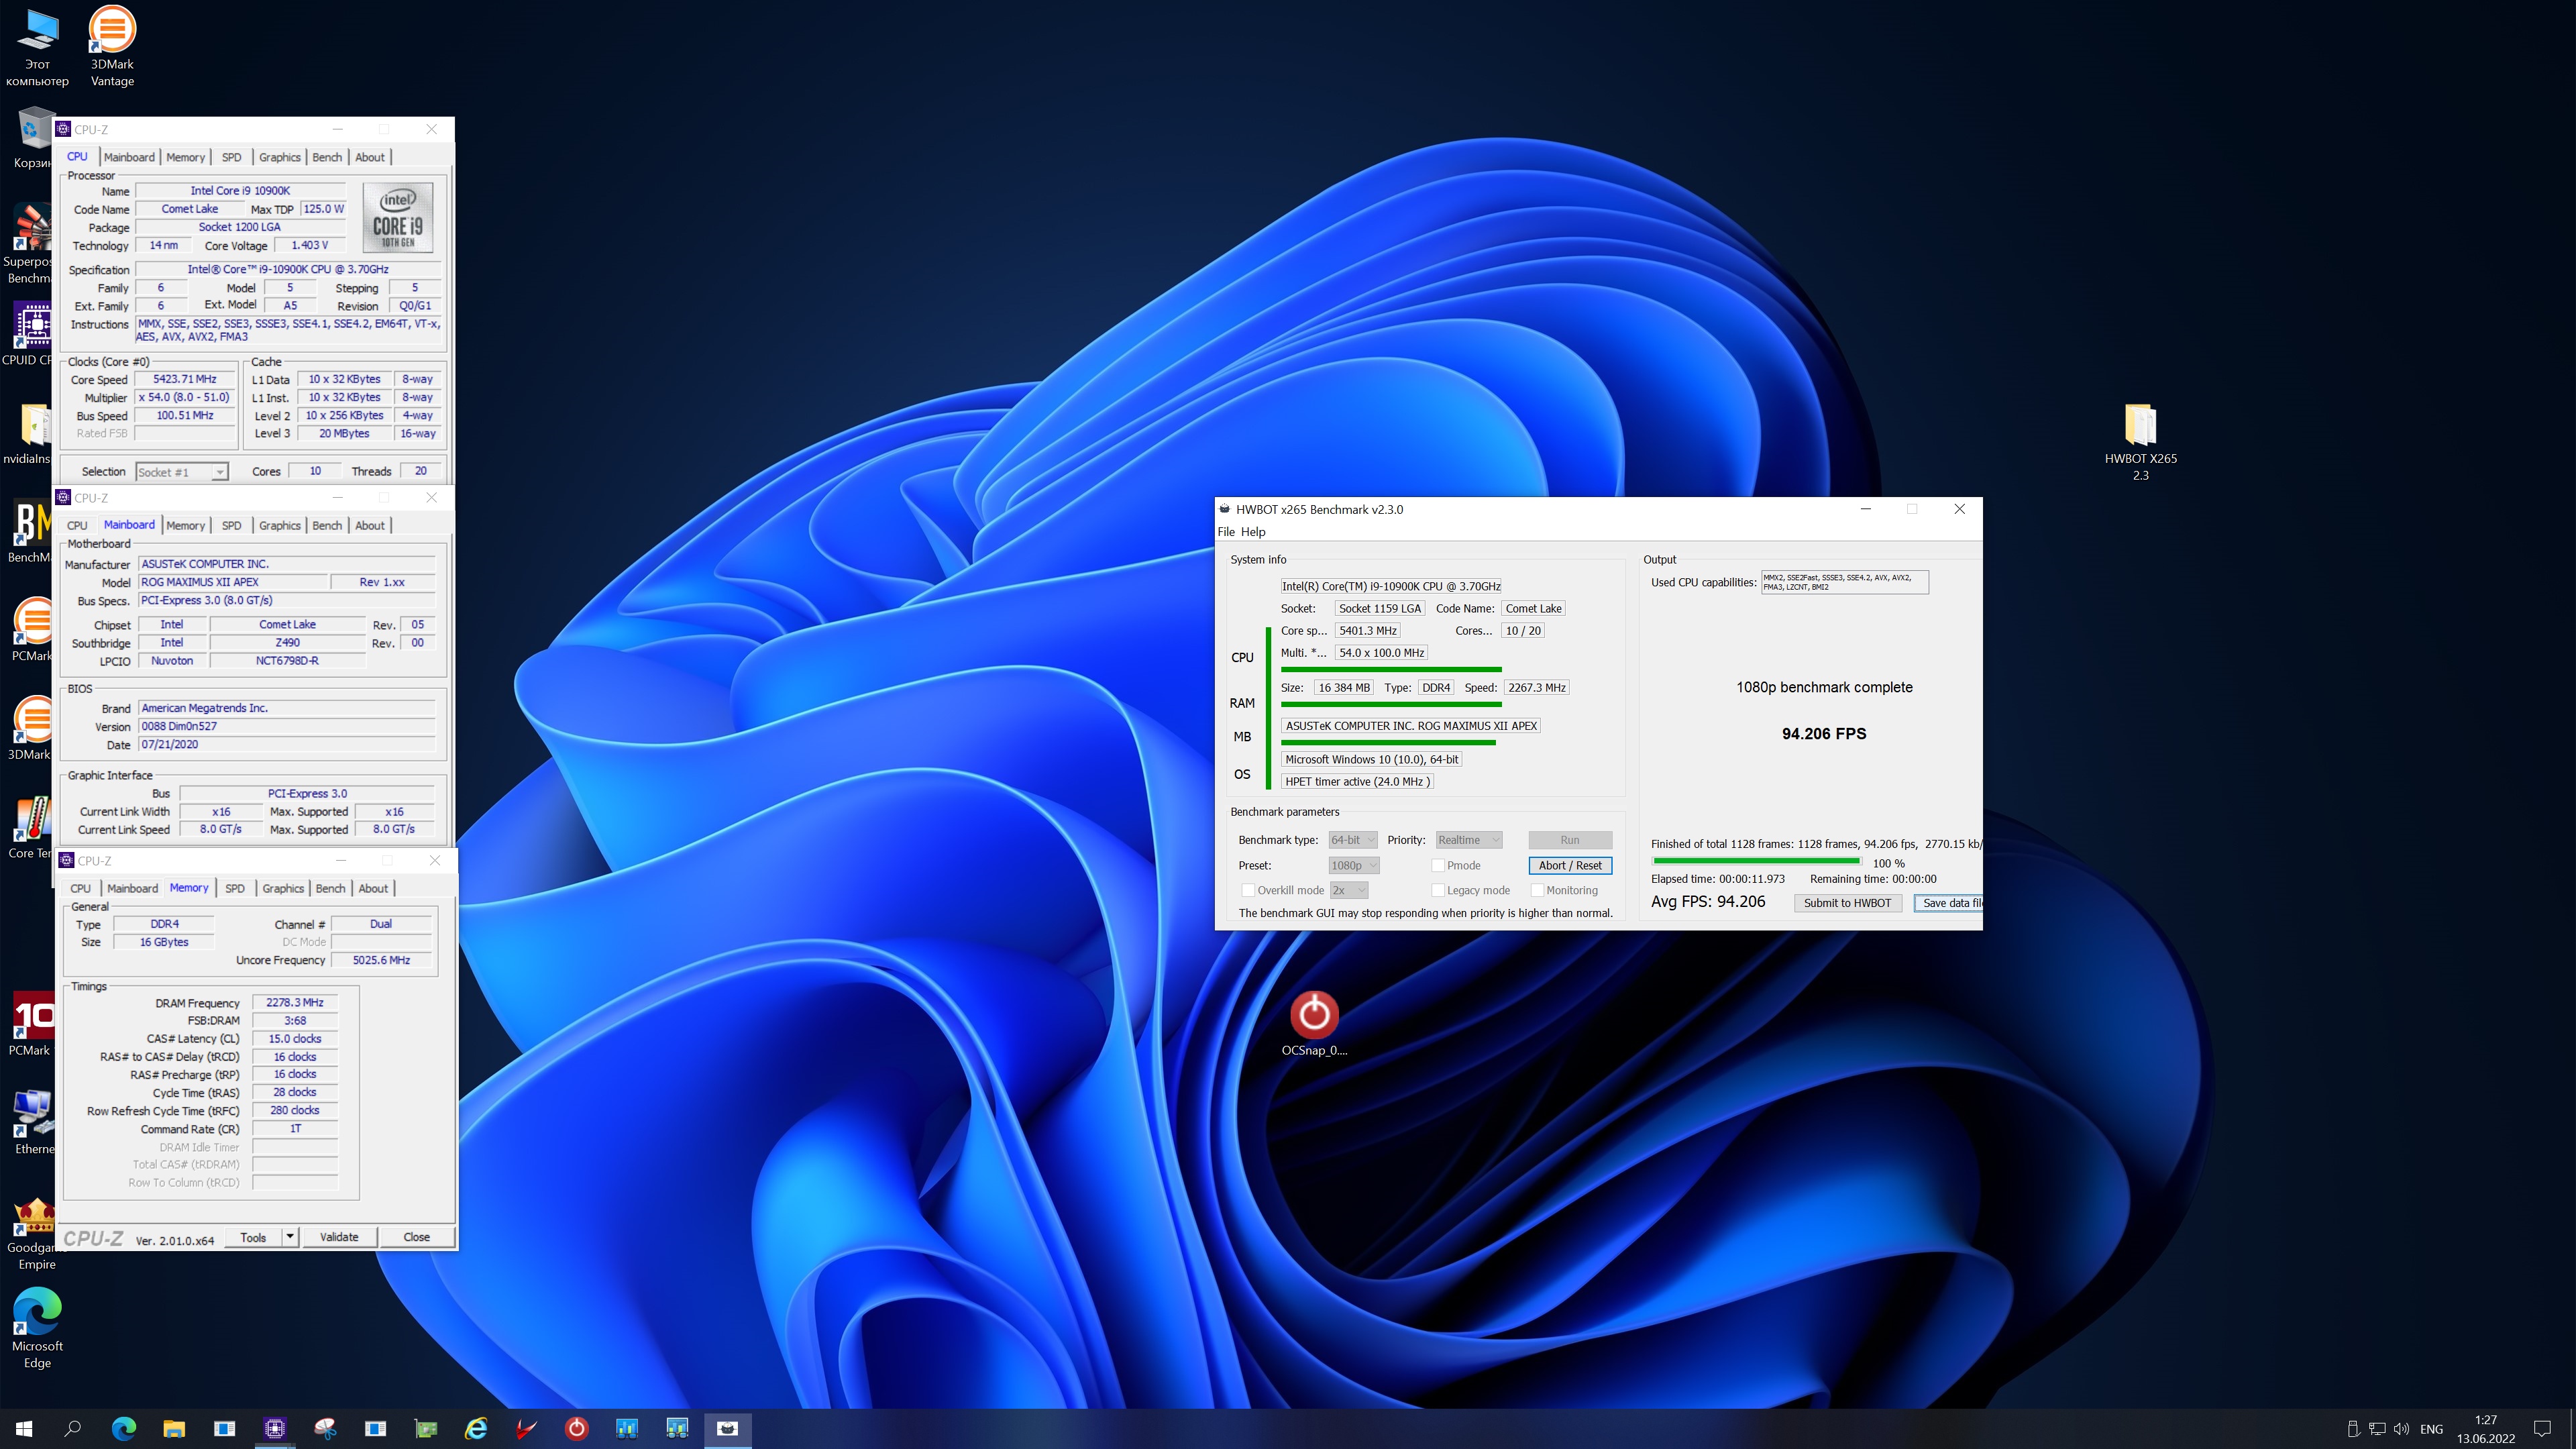Open Graphics tab in CPU-Z Timings window

click(283, 888)
